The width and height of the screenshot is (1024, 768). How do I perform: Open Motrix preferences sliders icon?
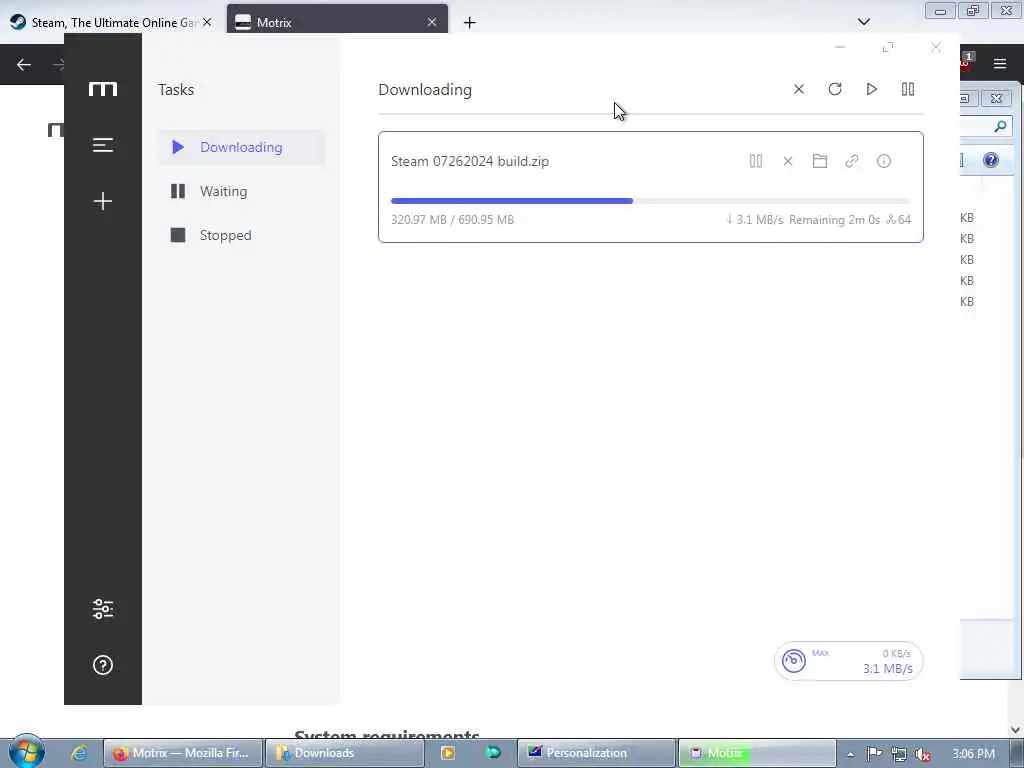pyautogui.click(x=103, y=609)
